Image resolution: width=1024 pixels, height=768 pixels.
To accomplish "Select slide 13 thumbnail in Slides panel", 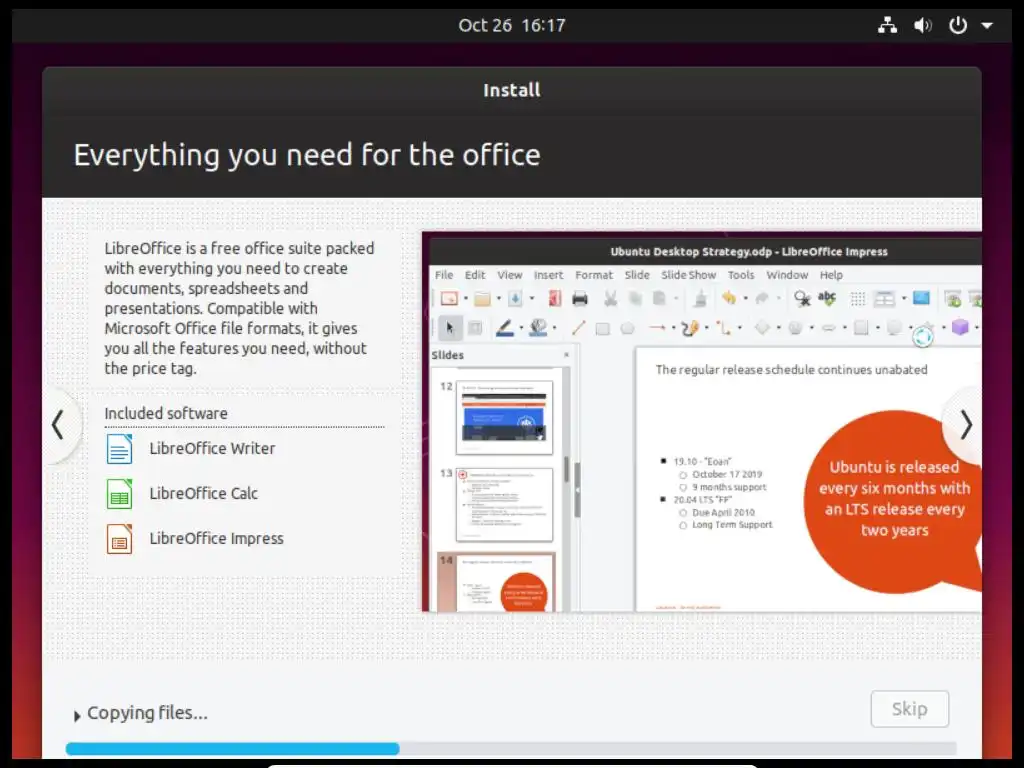I will coord(504,504).
